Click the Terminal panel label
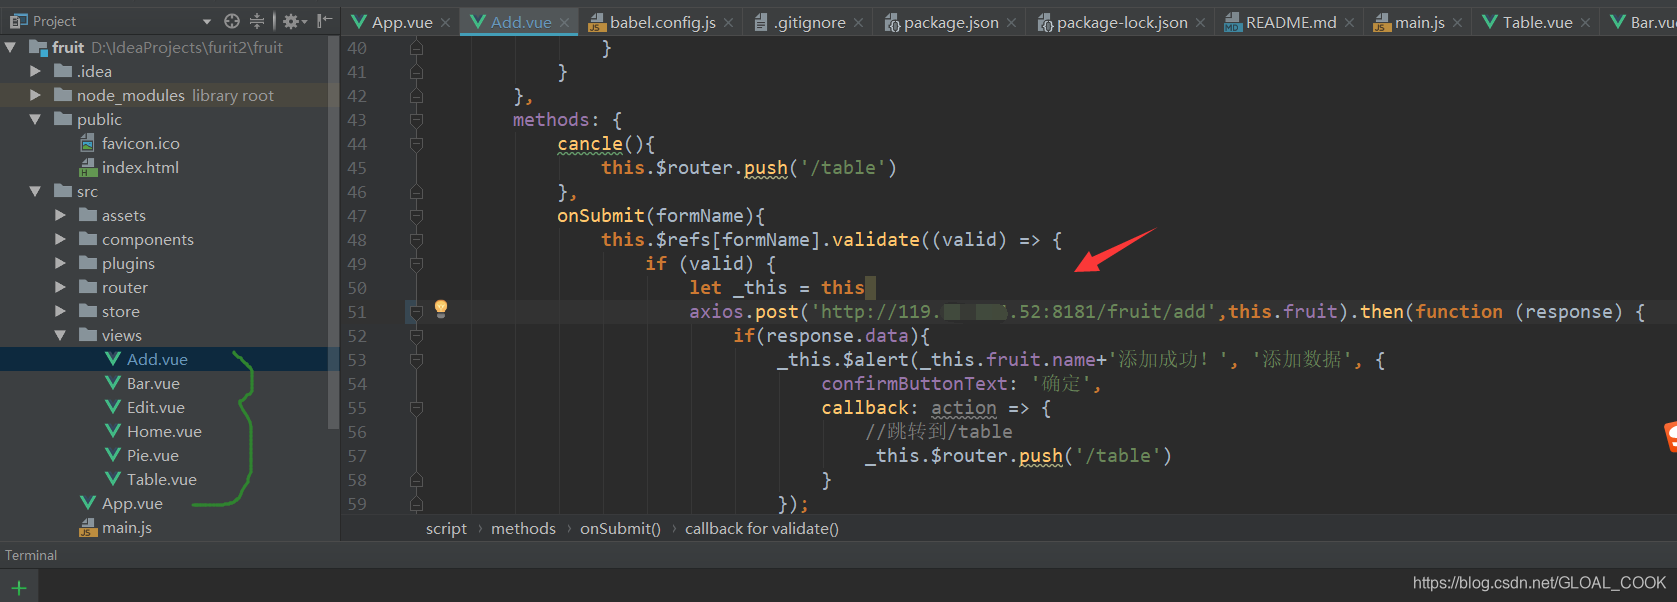Viewport: 1677px width, 602px height. pyautogui.click(x=31, y=555)
